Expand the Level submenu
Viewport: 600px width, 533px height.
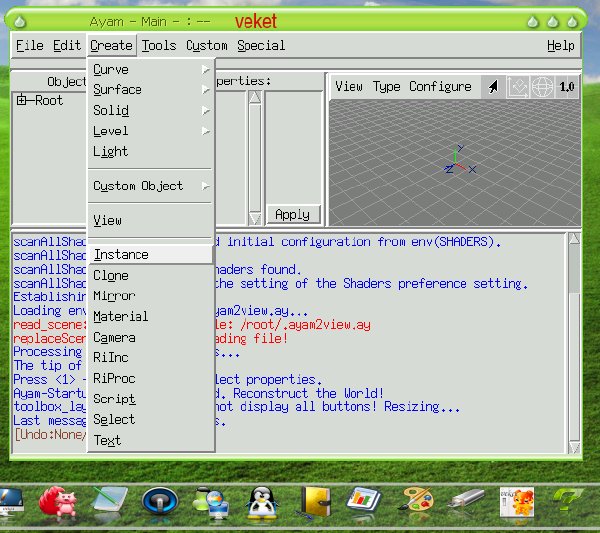150,131
